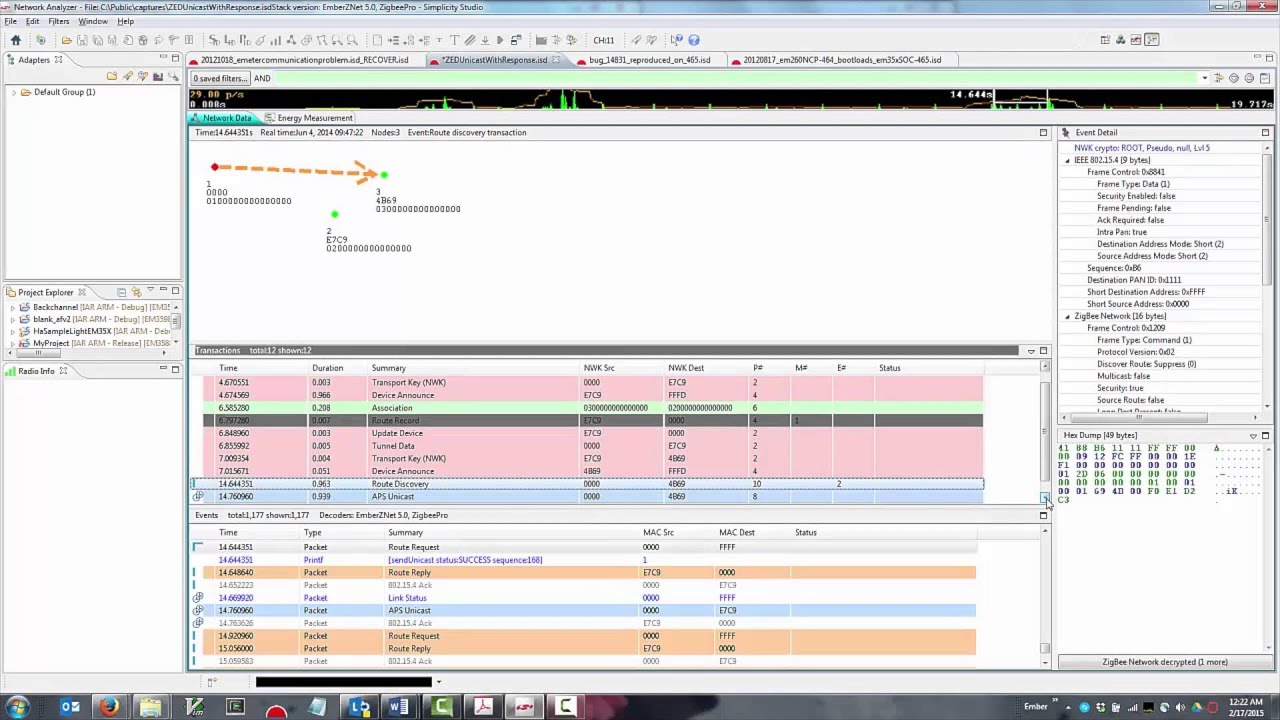Maximize the Transactions pane
Viewport: 1280px width, 720px height.
tap(1043, 351)
